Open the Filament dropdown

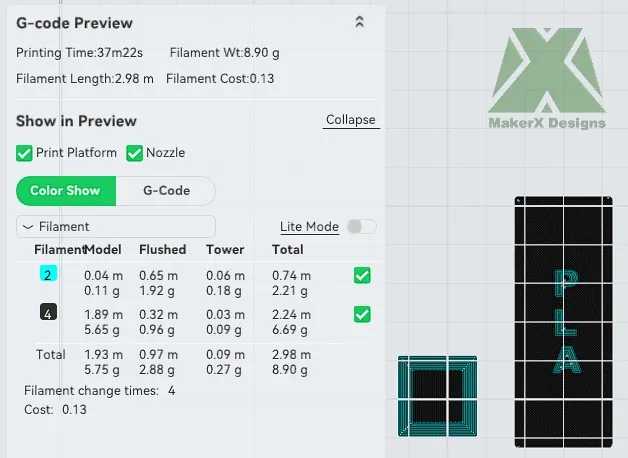[116, 227]
